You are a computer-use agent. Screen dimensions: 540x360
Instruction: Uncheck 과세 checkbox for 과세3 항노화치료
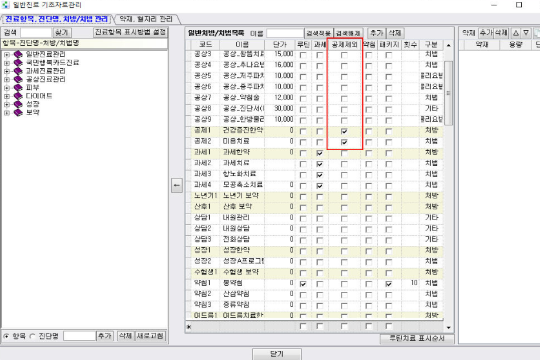coord(320,175)
